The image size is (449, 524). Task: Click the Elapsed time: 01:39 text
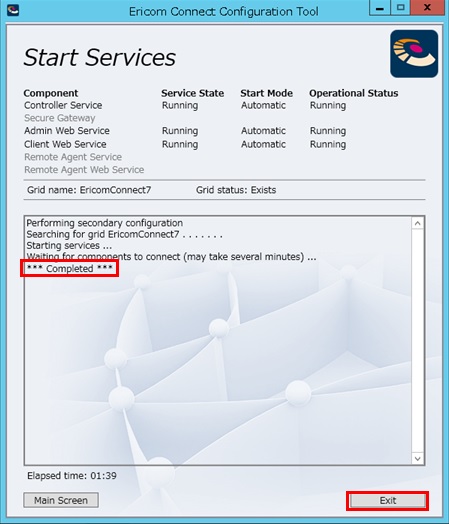72,476
